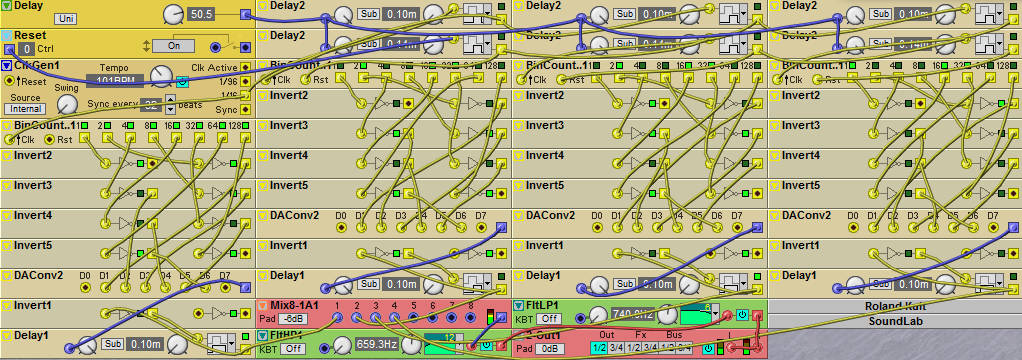Click input 2 jack on Mix8-1A1

[357, 318]
